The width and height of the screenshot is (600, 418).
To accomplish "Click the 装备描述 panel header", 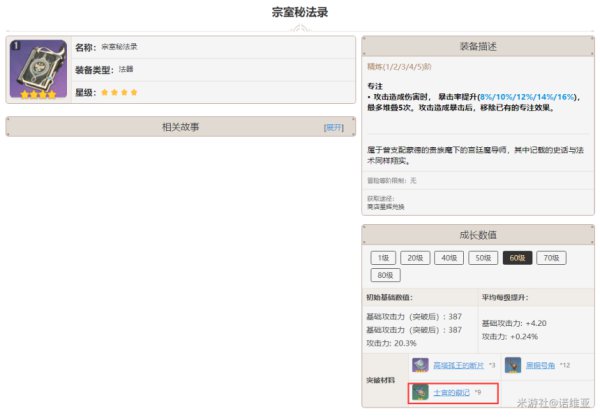I will [x=479, y=46].
